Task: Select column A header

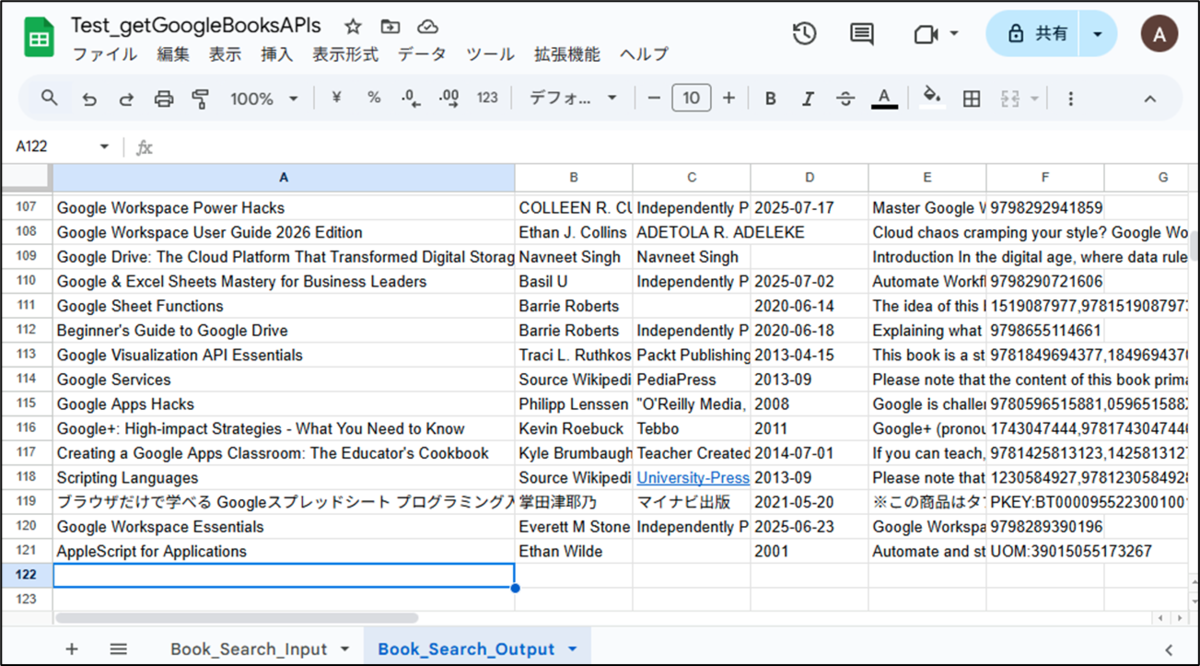Action: pyautogui.click(x=284, y=177)
